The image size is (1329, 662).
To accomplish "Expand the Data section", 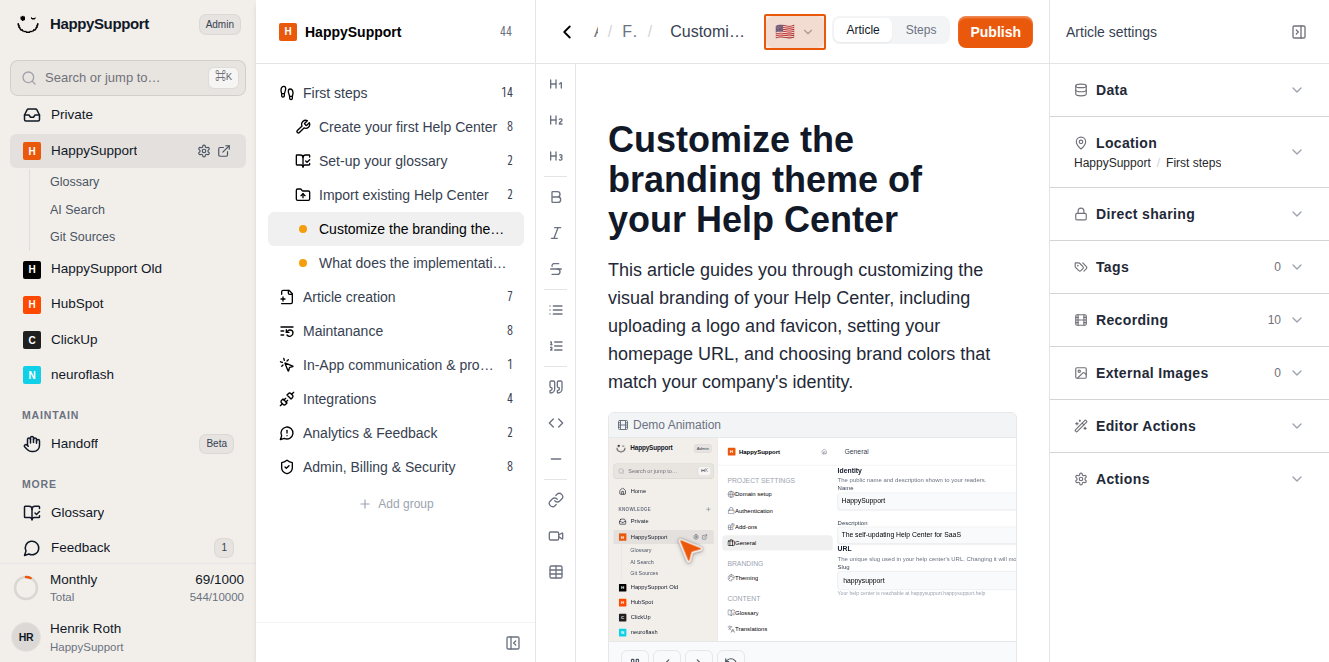I will tap(1189, 90).
